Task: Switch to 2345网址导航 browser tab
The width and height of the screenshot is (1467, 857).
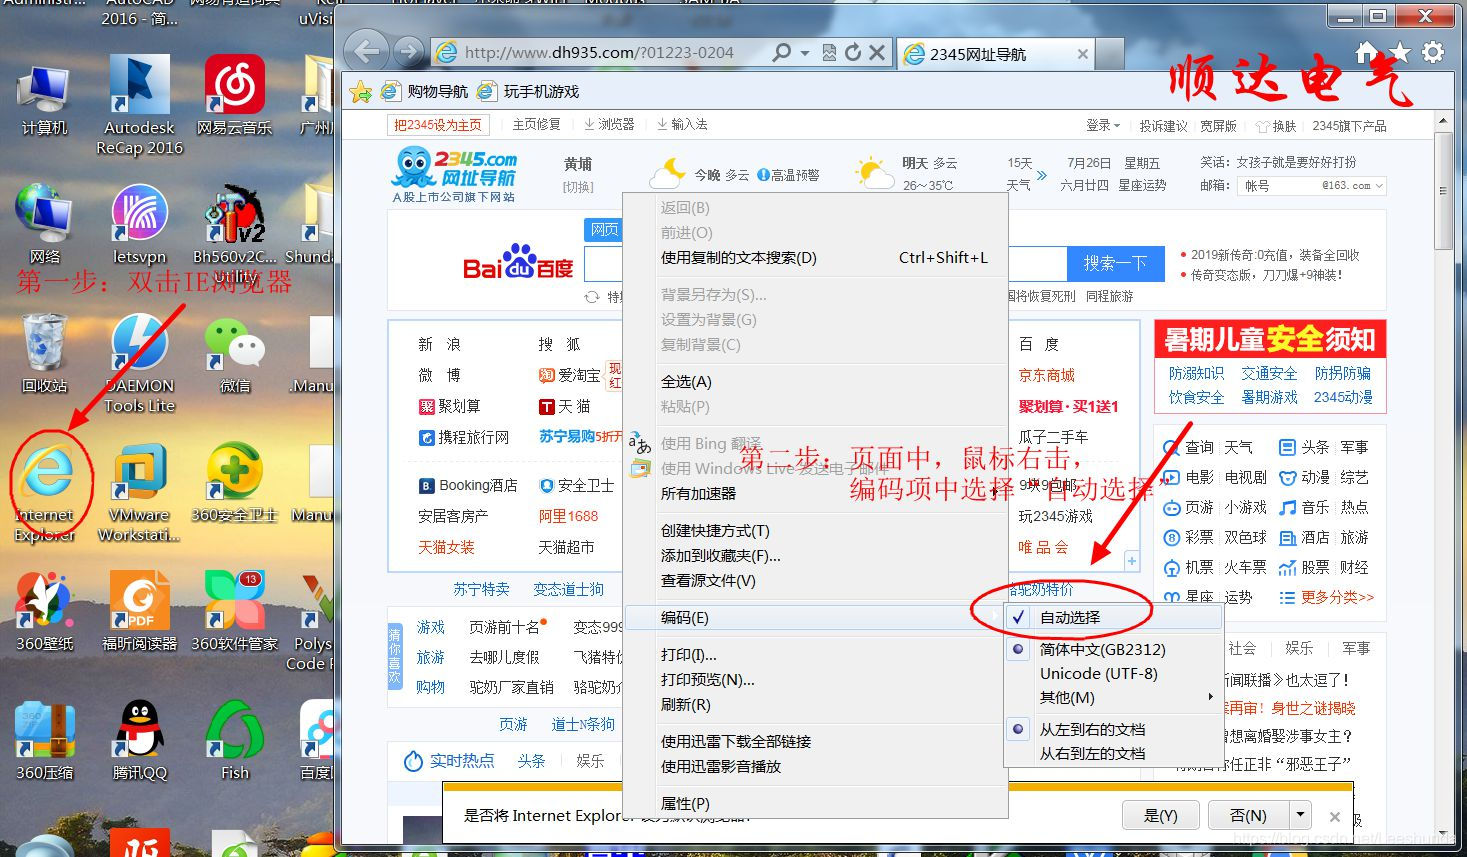Action: click(x=996, y=54)
